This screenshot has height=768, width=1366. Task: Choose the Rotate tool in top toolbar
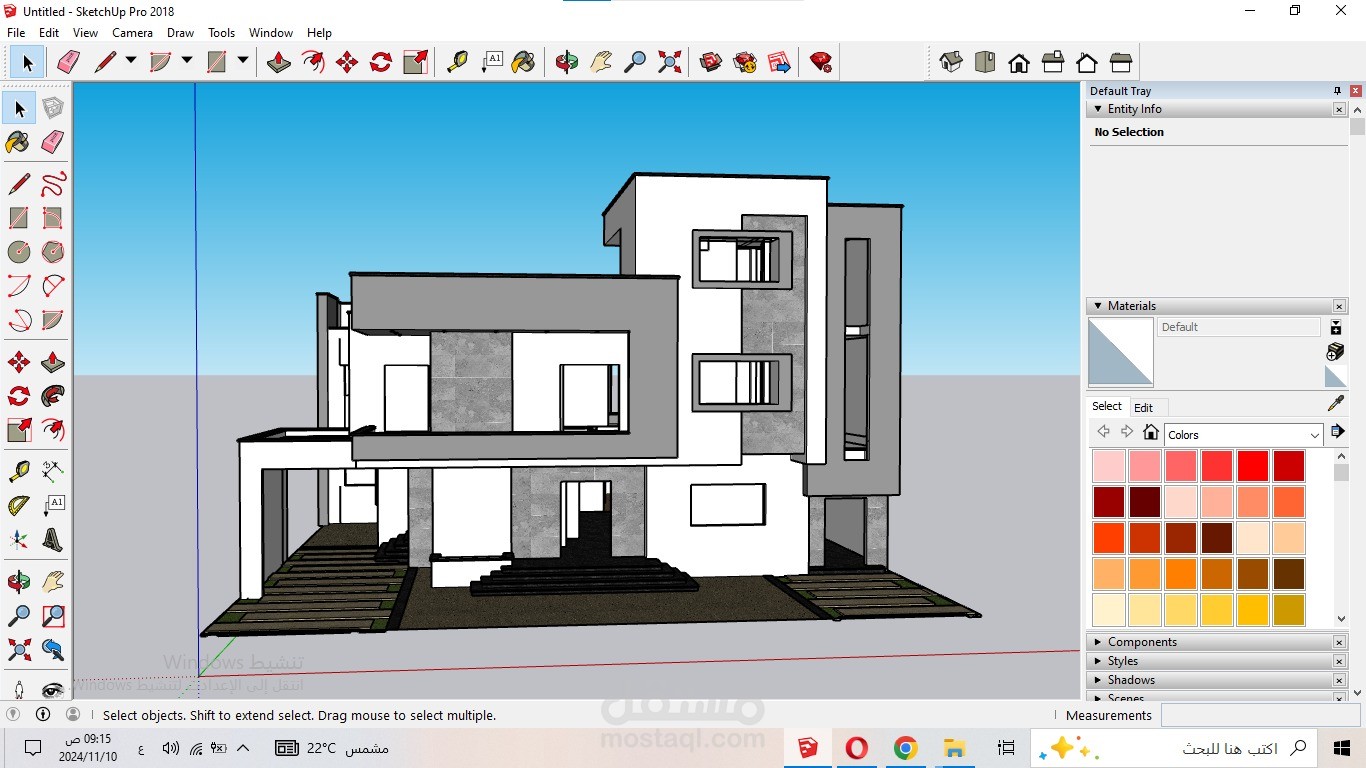coord(381,62)
